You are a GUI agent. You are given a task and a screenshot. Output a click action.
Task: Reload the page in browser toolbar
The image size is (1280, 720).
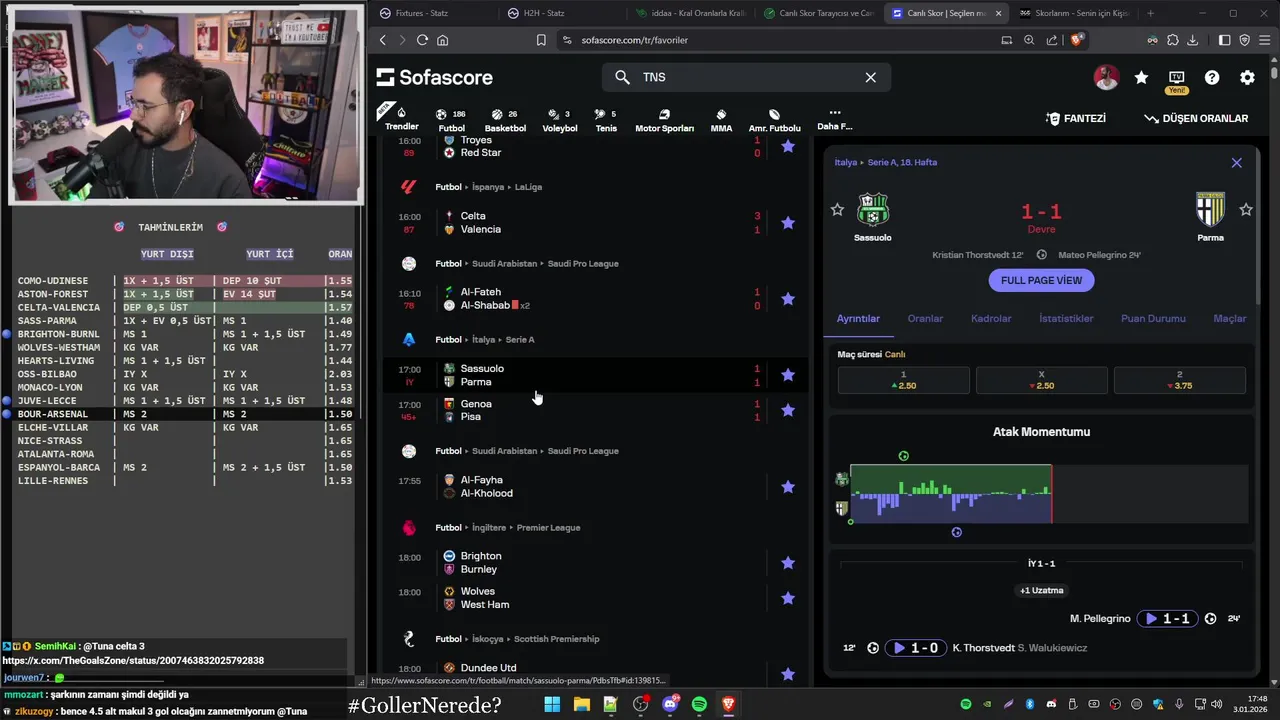(x=422, y=40)
